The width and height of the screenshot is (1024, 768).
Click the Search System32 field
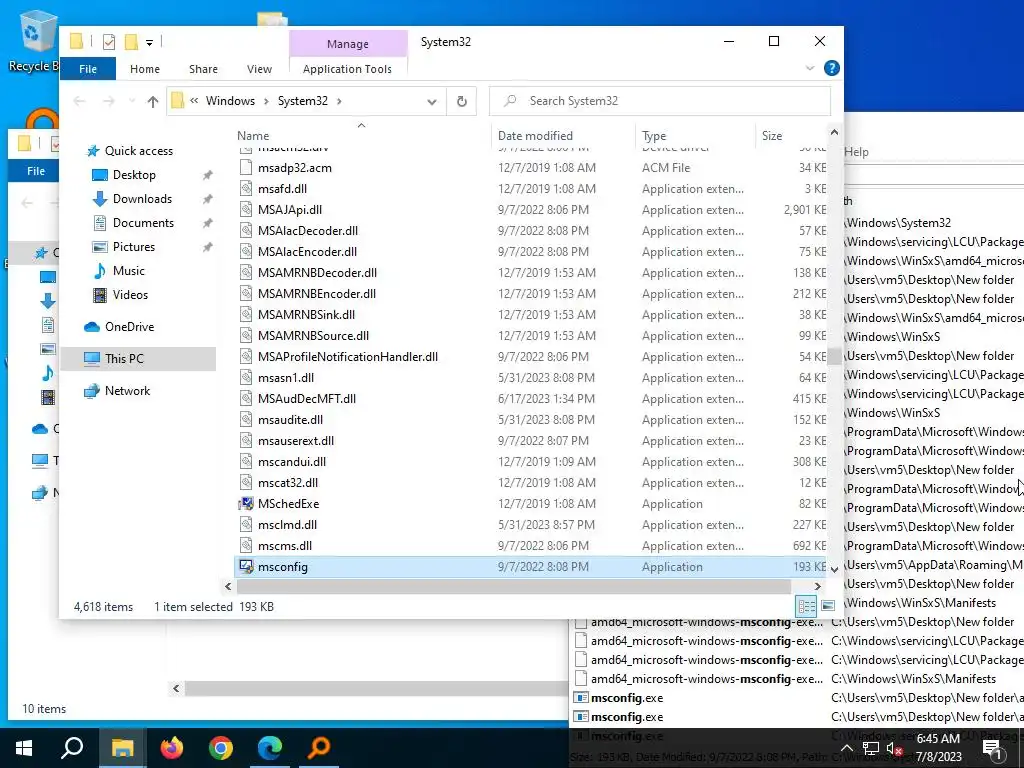coord(660,101)
